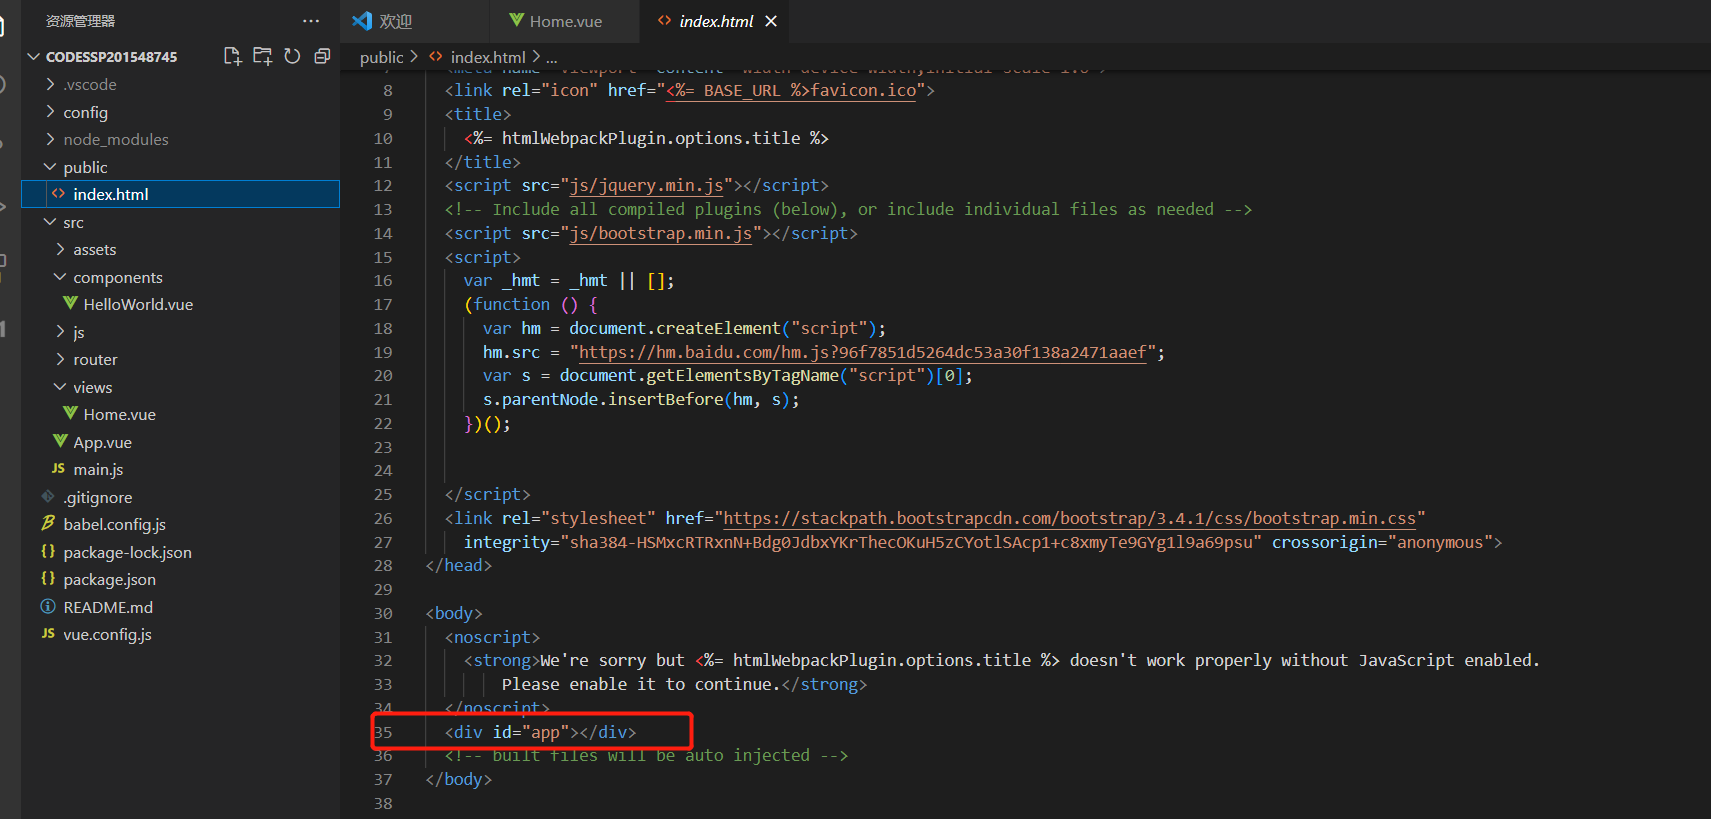Close the index.html editor tab
The height and width of the screenshot is (819, 1711).
click(771, 21)
